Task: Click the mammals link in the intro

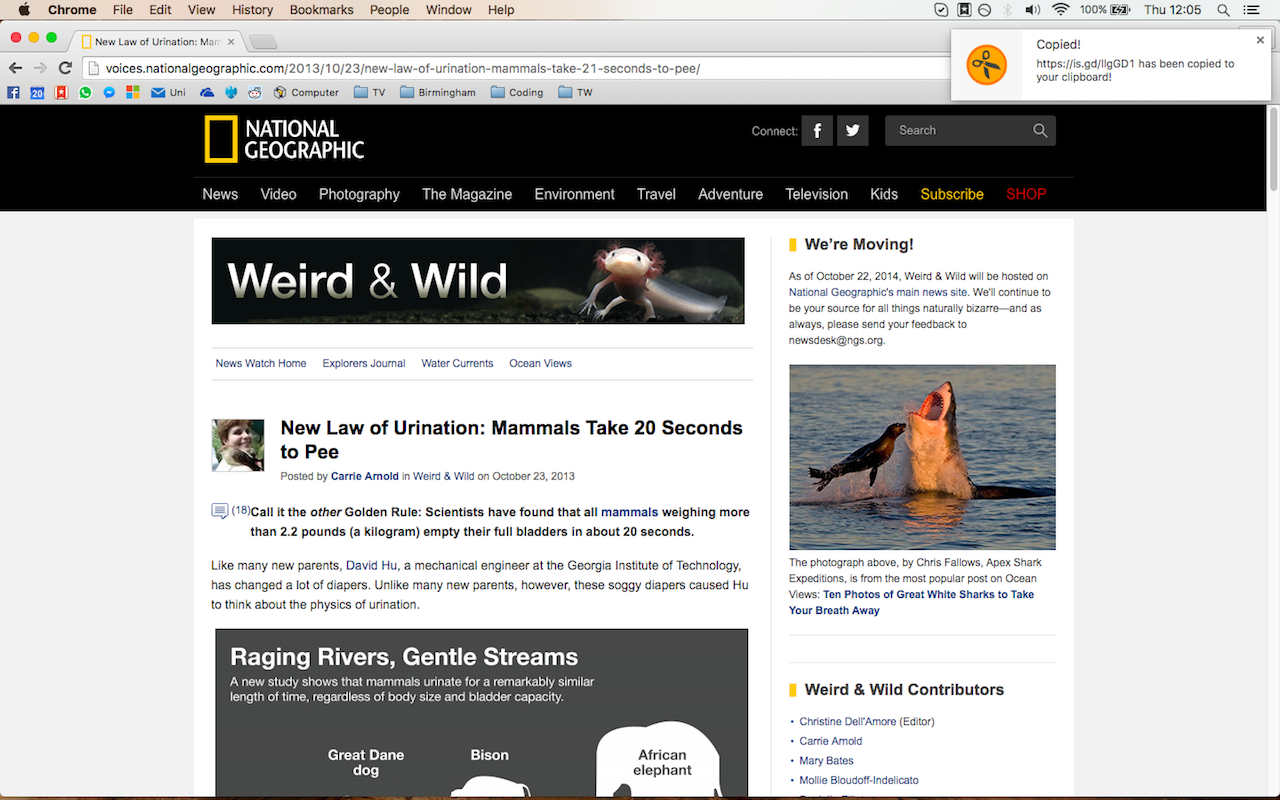Action: tap(630, 512)
